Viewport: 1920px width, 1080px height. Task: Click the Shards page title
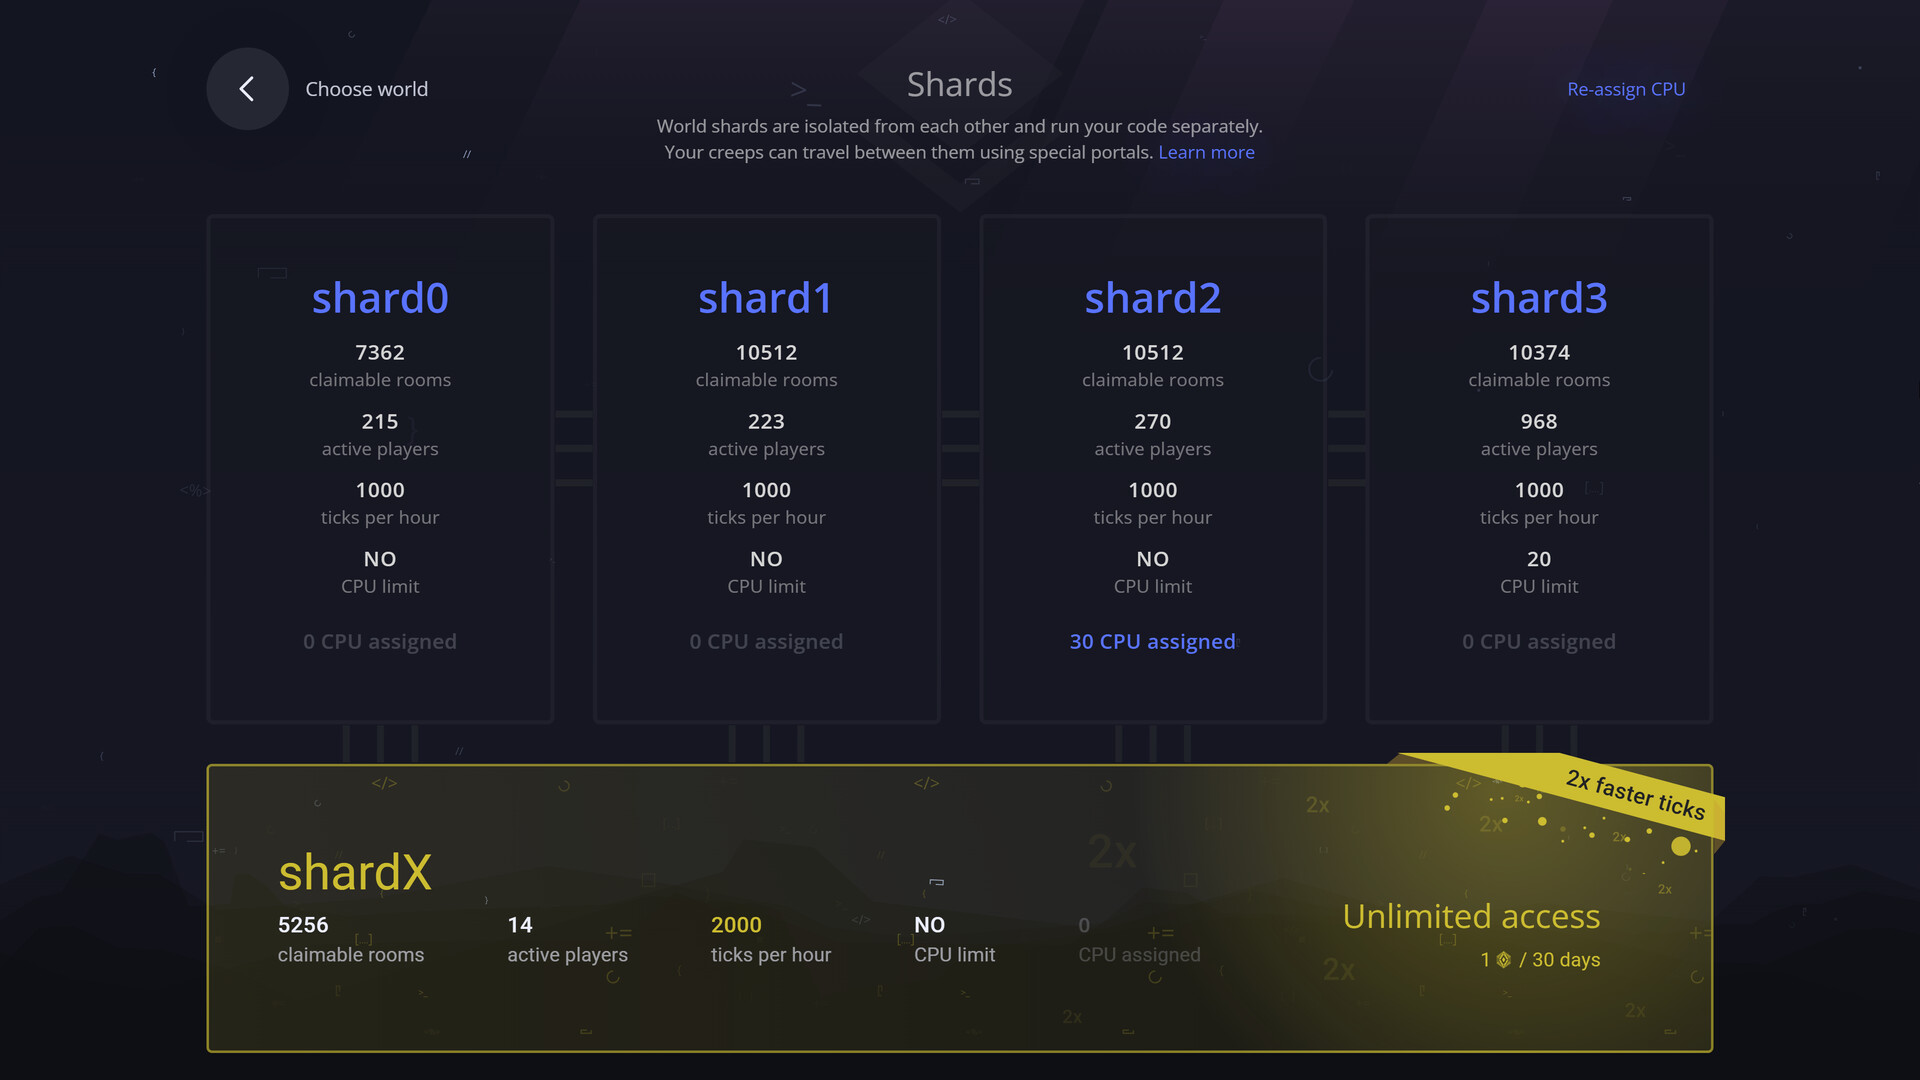click(x=959, y=85)
